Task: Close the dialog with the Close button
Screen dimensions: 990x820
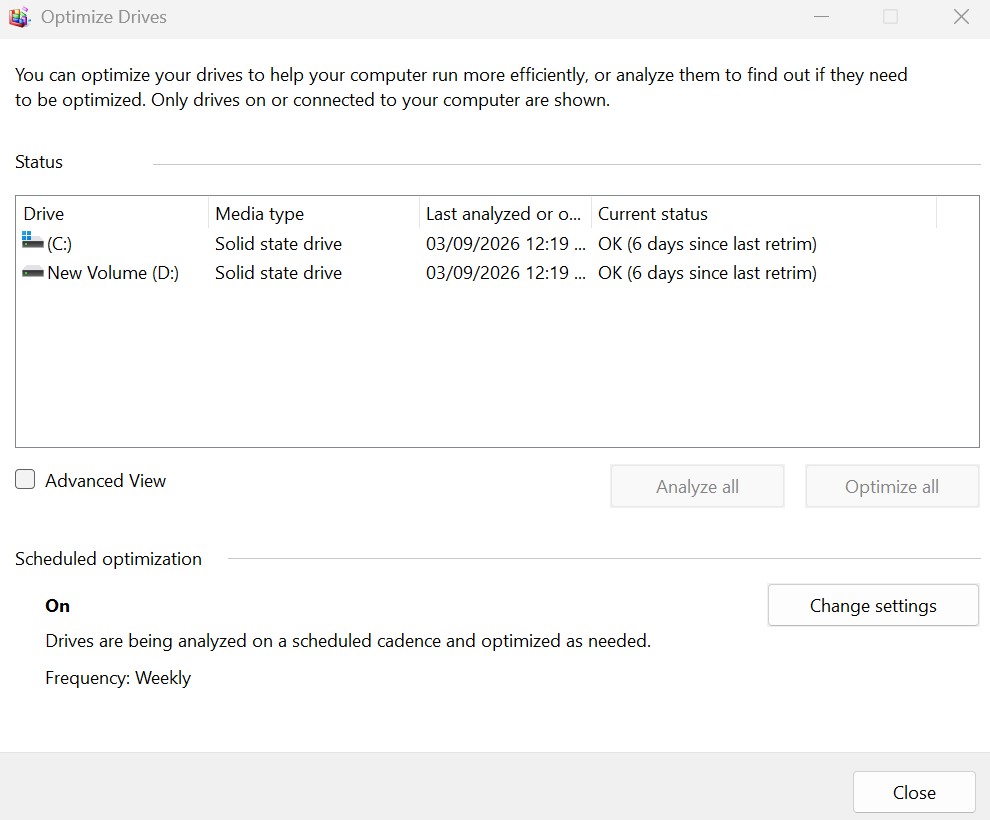Action: (914, 792)
